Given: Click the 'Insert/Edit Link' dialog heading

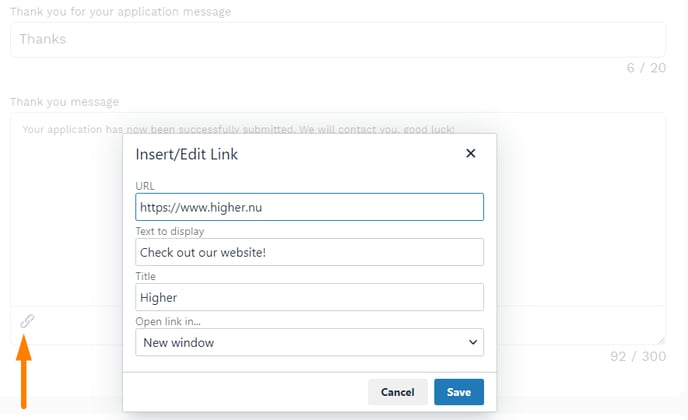Looking at the screenshot, I should [187, 154].
